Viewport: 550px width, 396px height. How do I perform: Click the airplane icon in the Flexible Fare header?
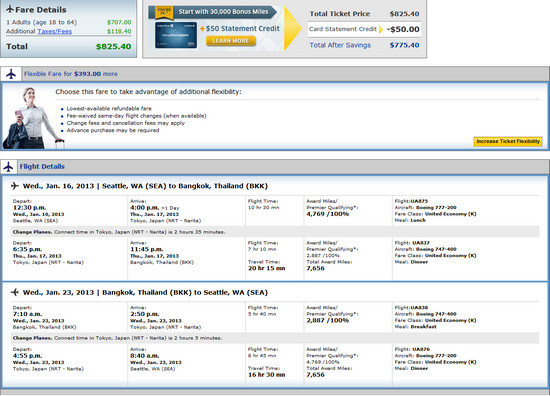point(11,74)
